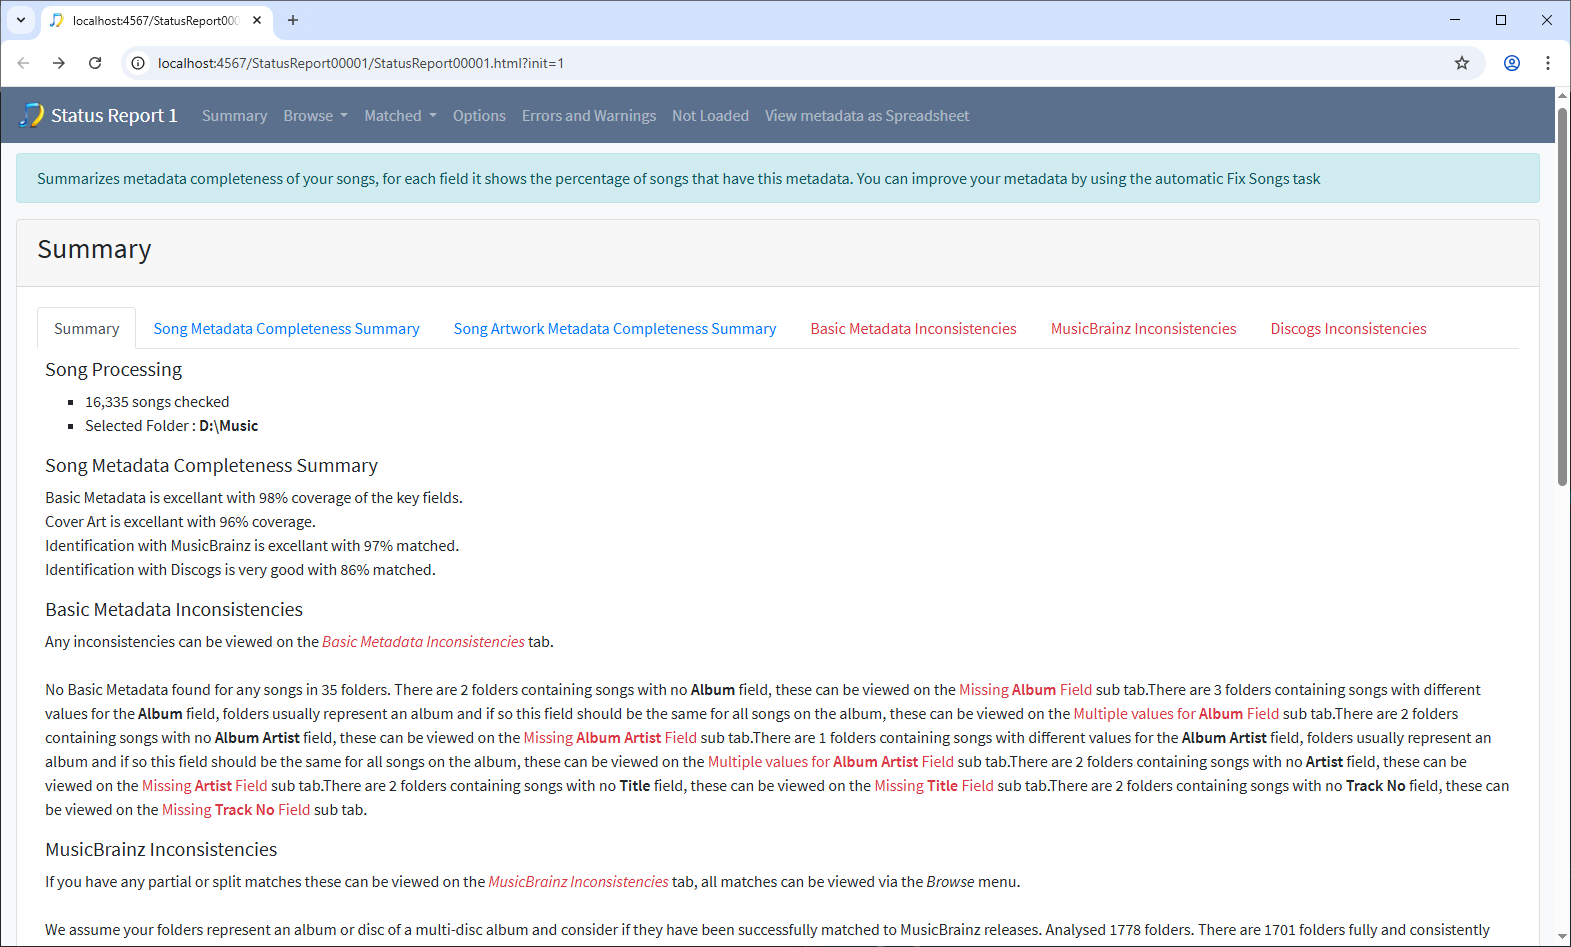This screenshot has height=947, width=1571.
Task: Open the tab search dropdown arrow
Action: pos(21,20)
